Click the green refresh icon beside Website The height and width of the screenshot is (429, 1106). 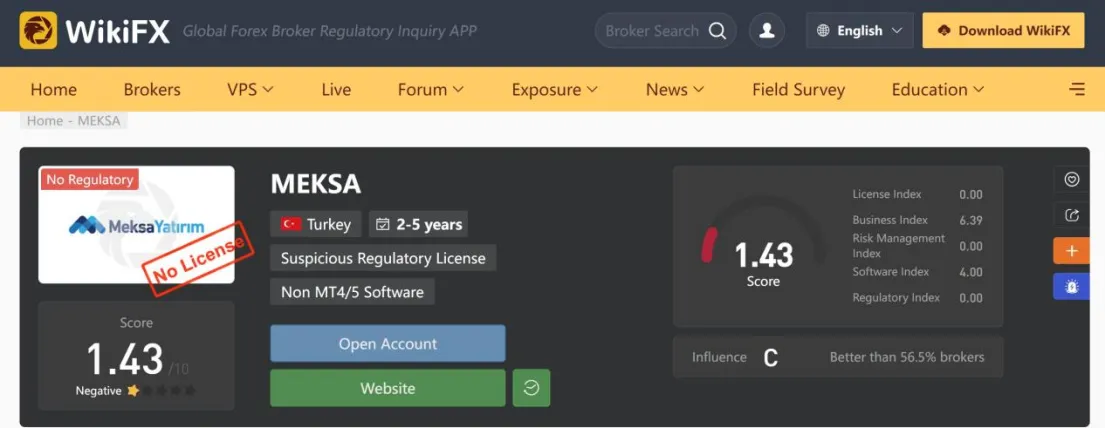(531, 388)
